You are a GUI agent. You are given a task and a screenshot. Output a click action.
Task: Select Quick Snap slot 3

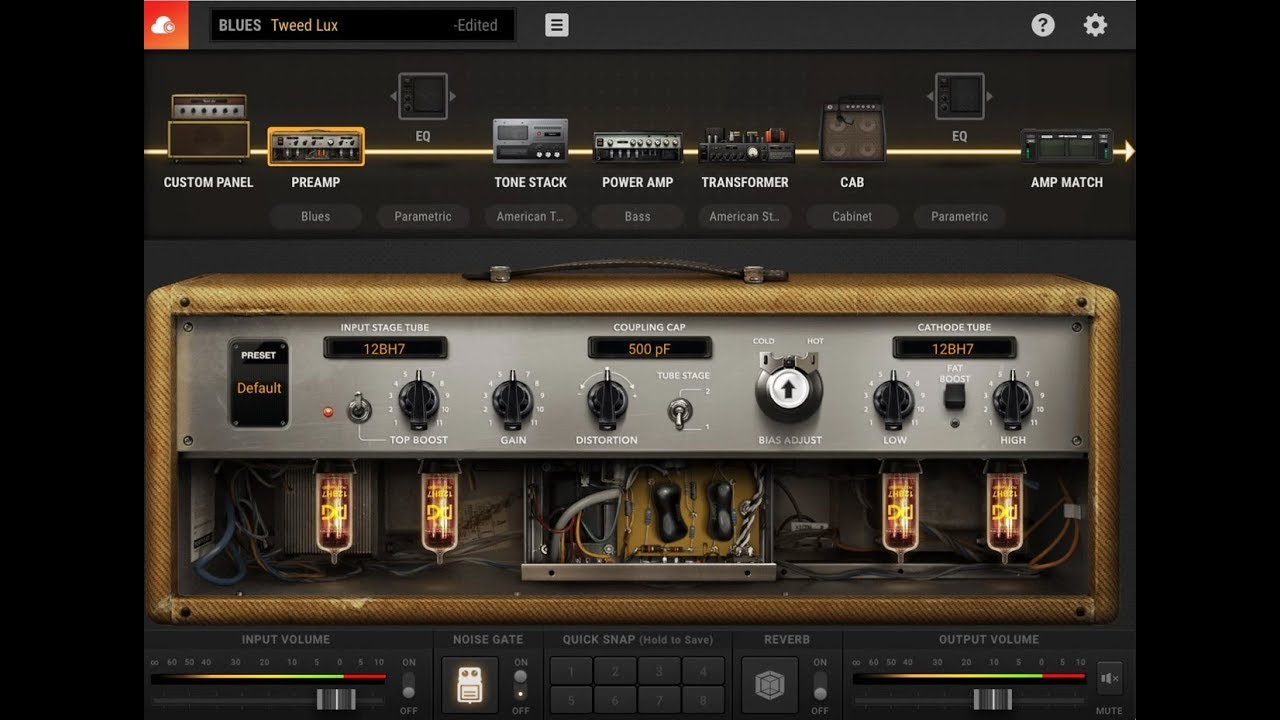point(659,671)
